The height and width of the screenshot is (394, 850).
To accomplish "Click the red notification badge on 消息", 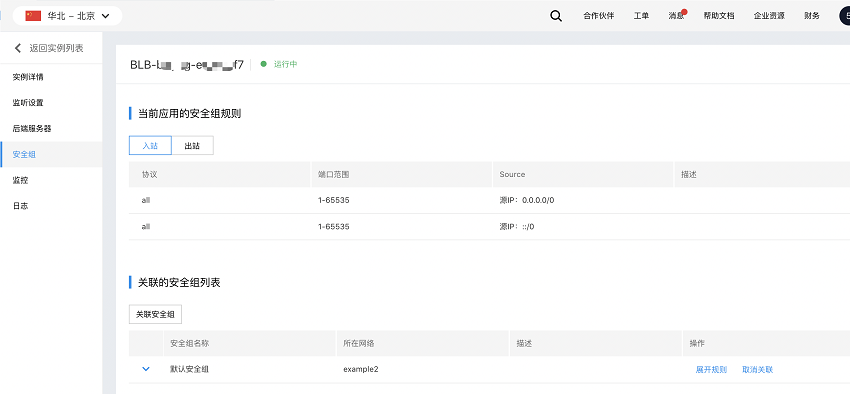I will pyautogui.click(x=684, y=12).
